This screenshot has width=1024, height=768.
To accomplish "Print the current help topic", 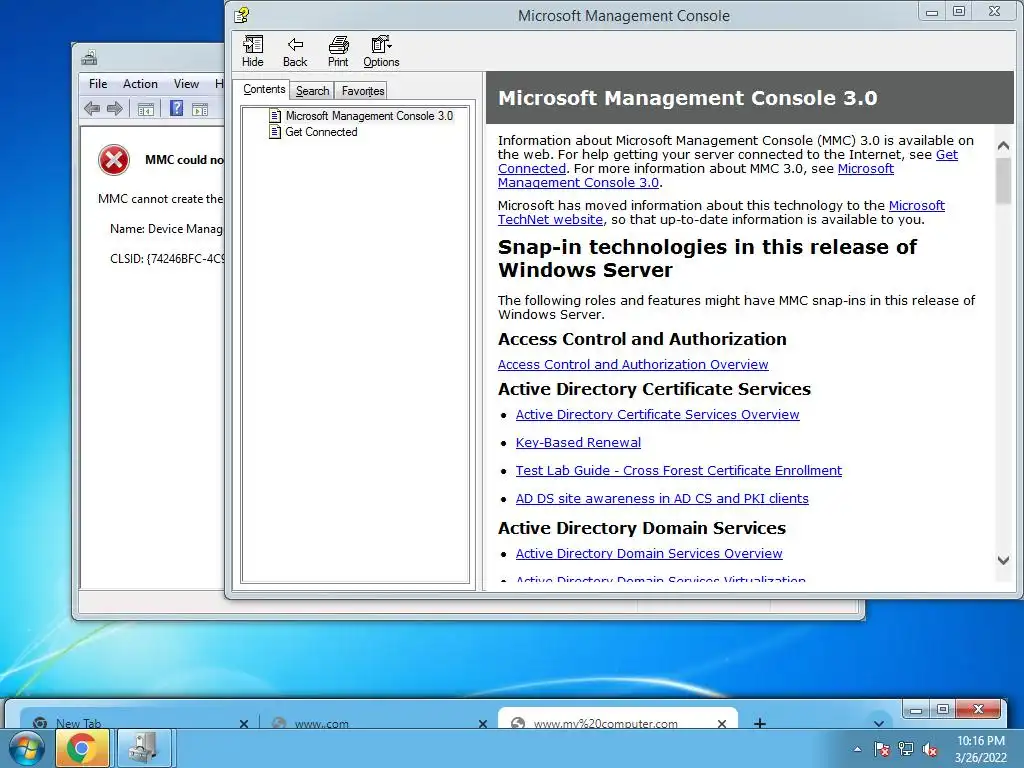I will [x=338, y=51].
